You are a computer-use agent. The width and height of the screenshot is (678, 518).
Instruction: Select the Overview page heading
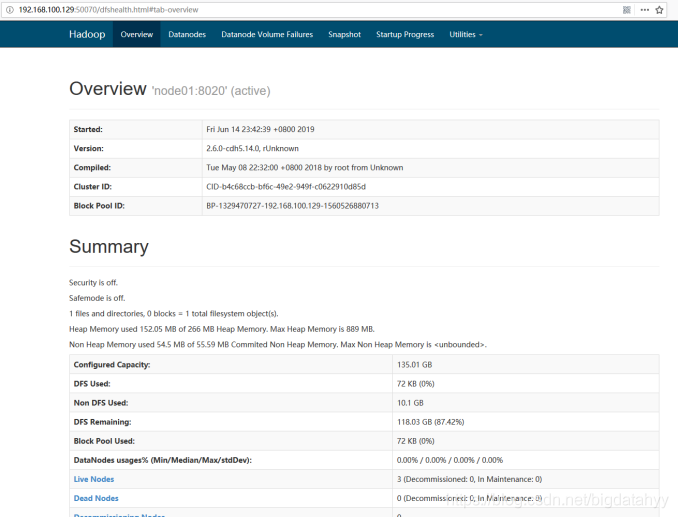point(108,89)
